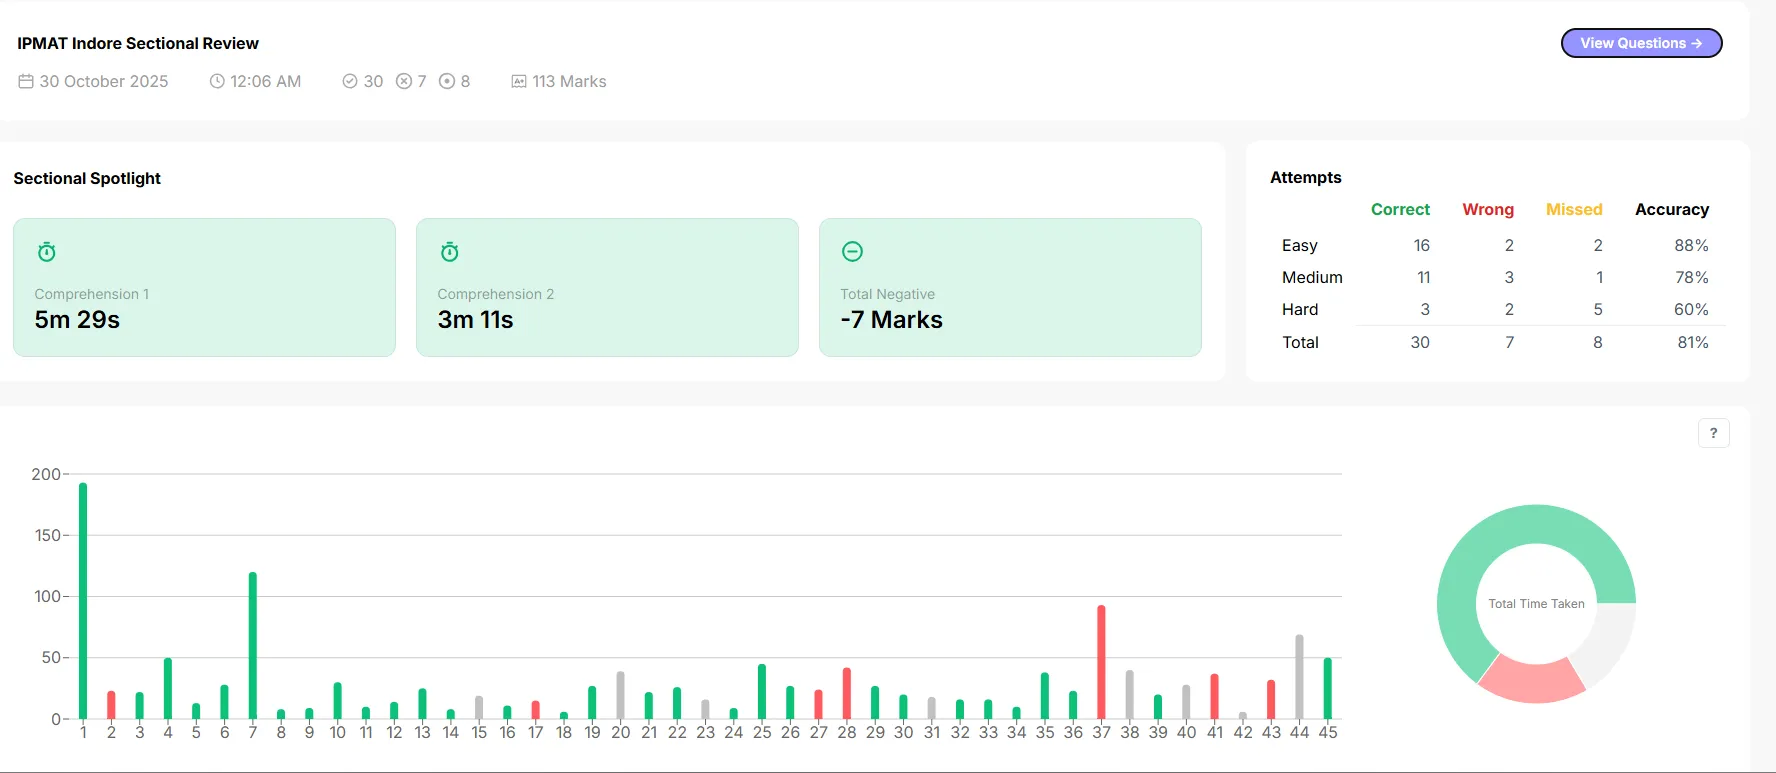Image resolution: width=1776 pixels, height=773 pixels.
Task: Click the Correct column header
Action: (x=1400, y=209)
